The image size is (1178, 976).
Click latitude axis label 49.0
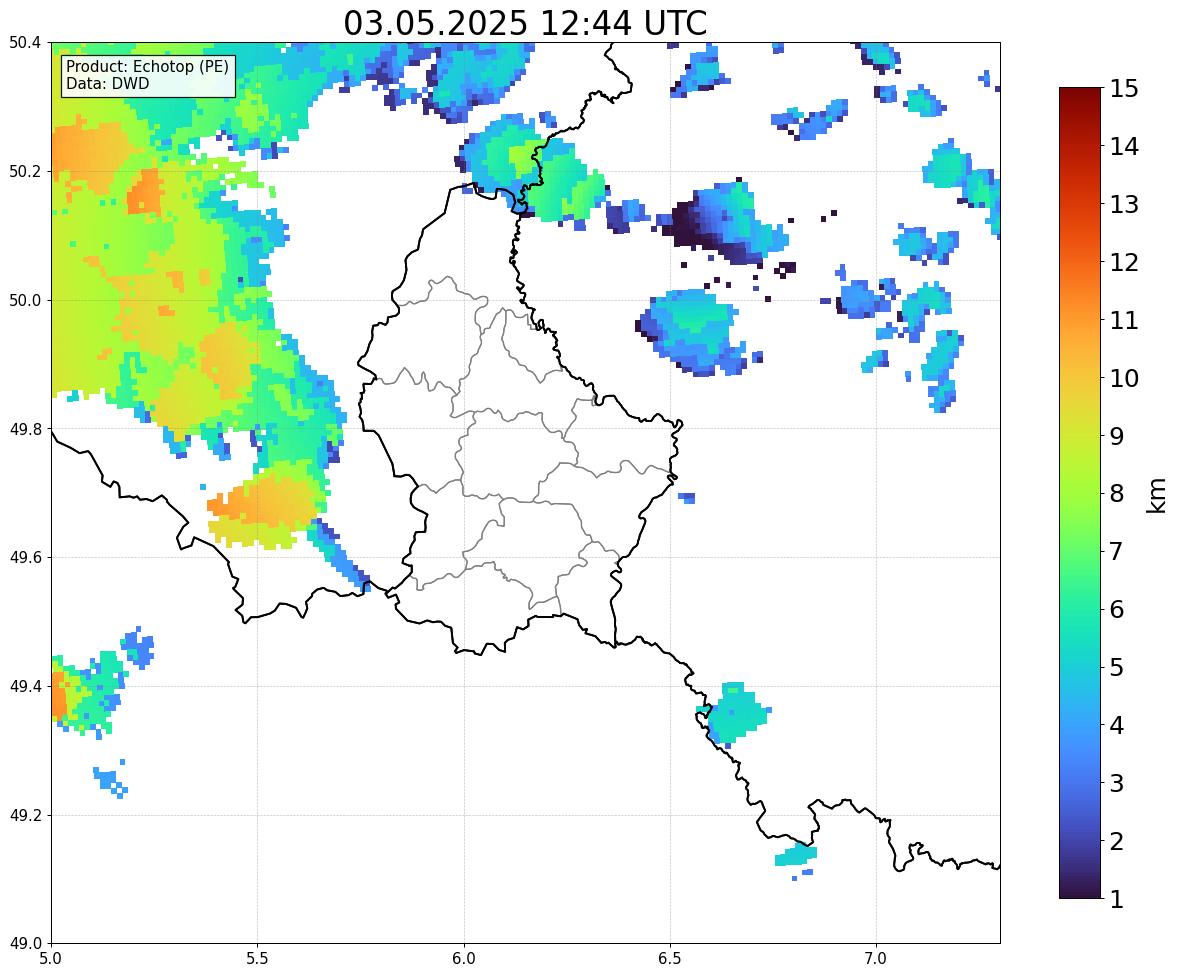(x=25, y=944)
